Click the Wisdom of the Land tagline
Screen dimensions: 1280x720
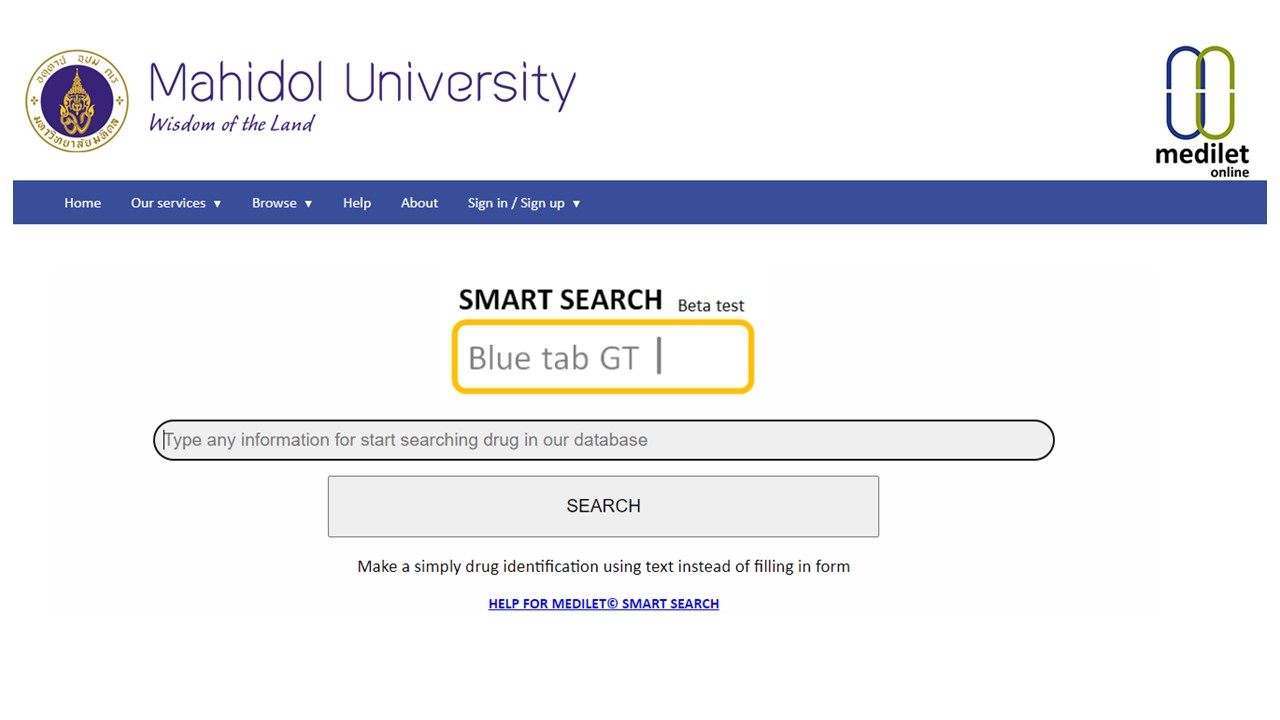pyautogui.click(x=231, y=124)
